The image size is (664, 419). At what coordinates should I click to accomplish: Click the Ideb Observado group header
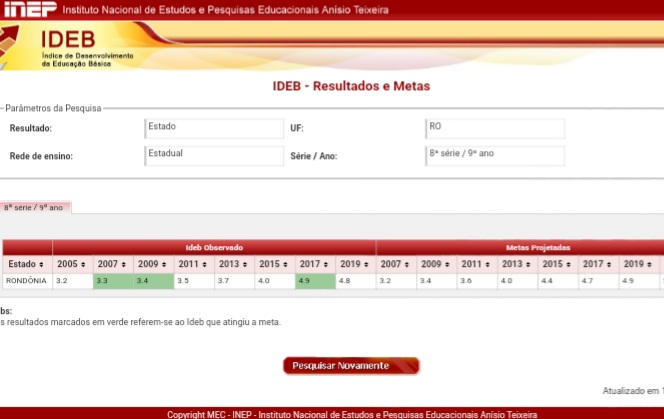[x=214, y=247]
